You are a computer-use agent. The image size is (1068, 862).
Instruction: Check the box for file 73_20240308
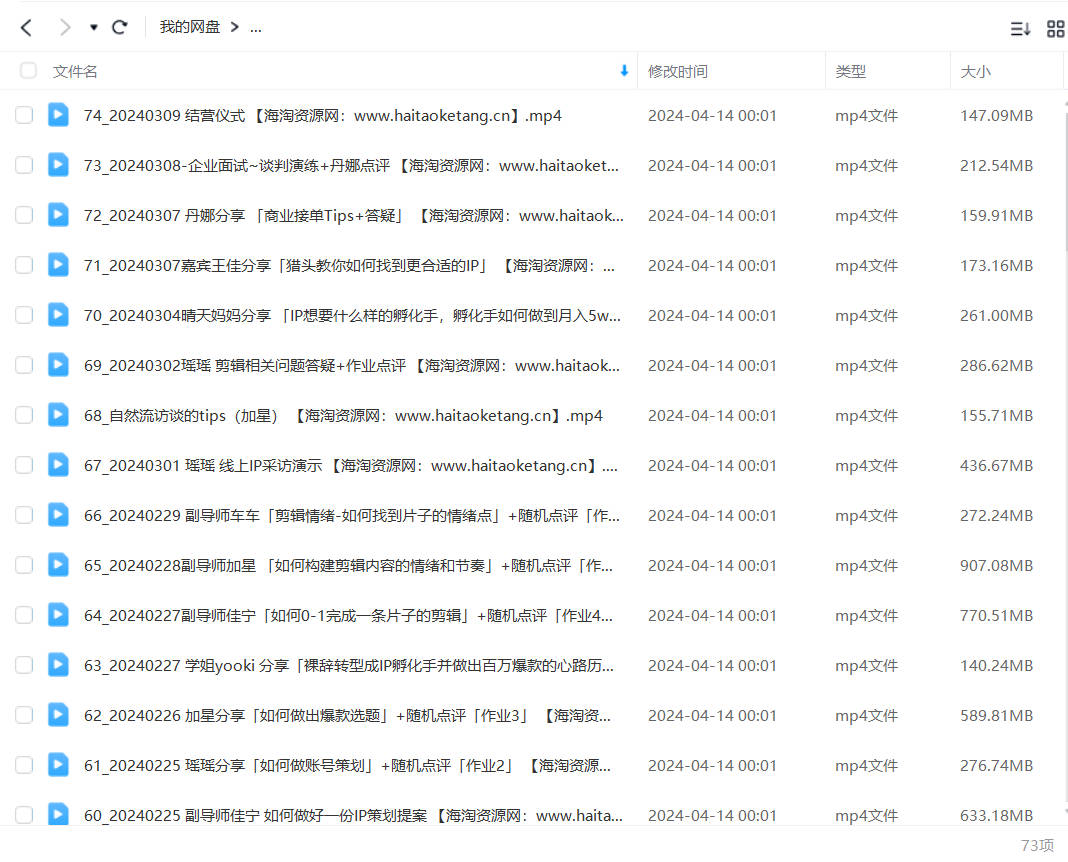coord(24,165)
